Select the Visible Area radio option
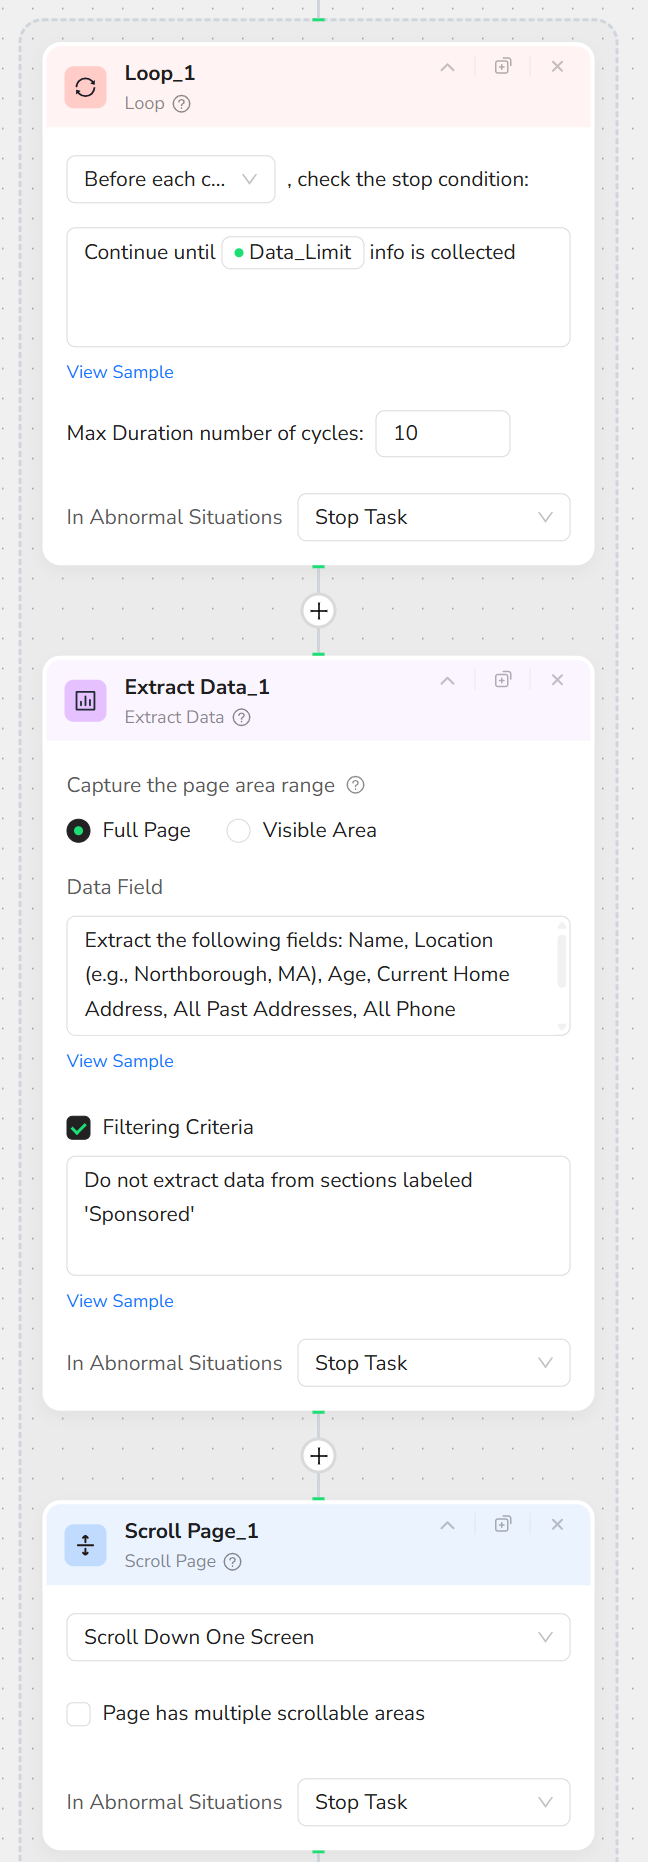 click(239, 831)
